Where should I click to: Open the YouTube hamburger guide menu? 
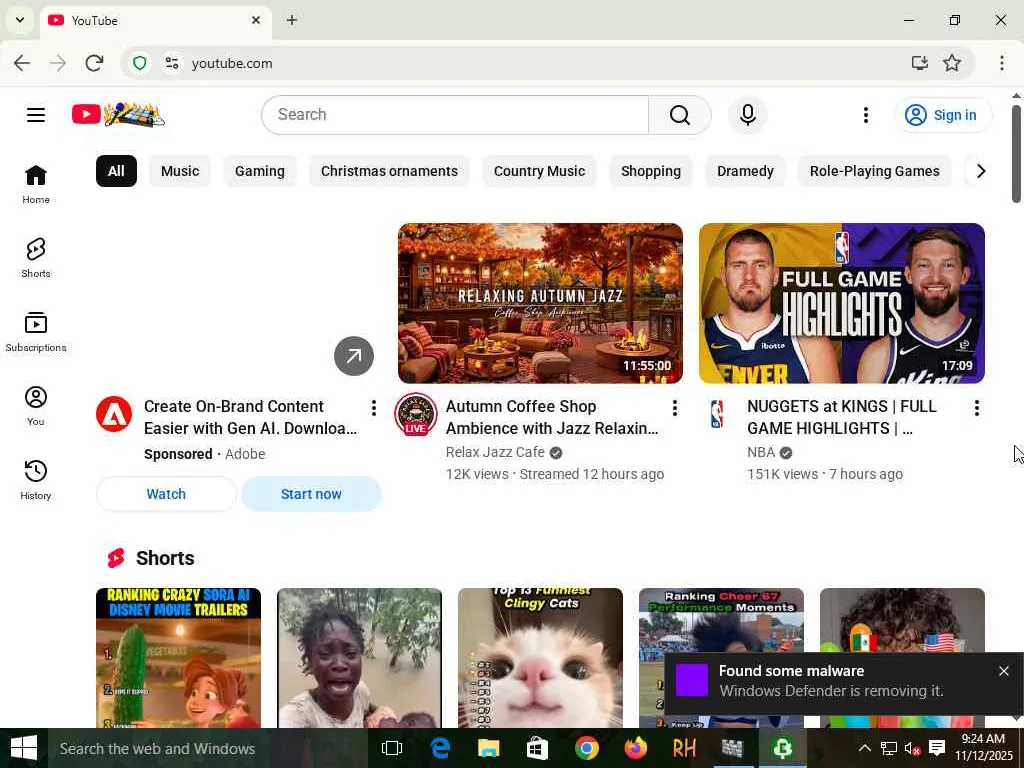36,115
